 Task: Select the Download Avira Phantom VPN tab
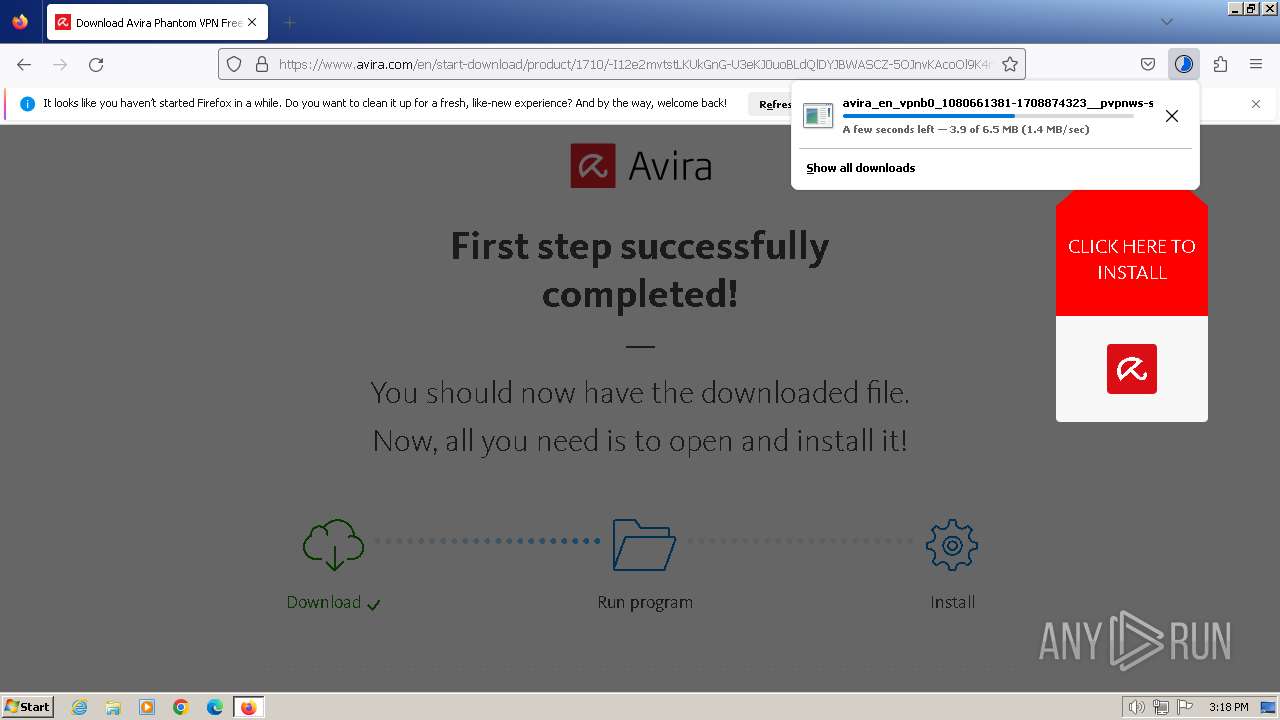pyautogui.click(x=157, y=22)
